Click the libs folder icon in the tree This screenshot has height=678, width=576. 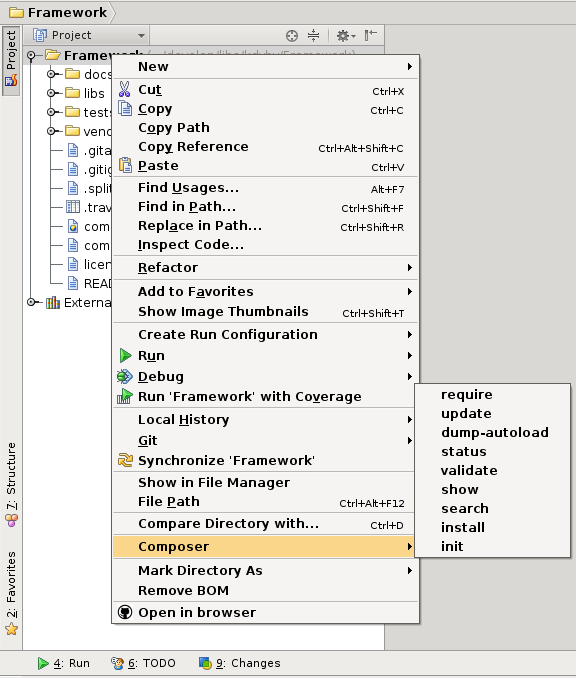tap(72, 93)
